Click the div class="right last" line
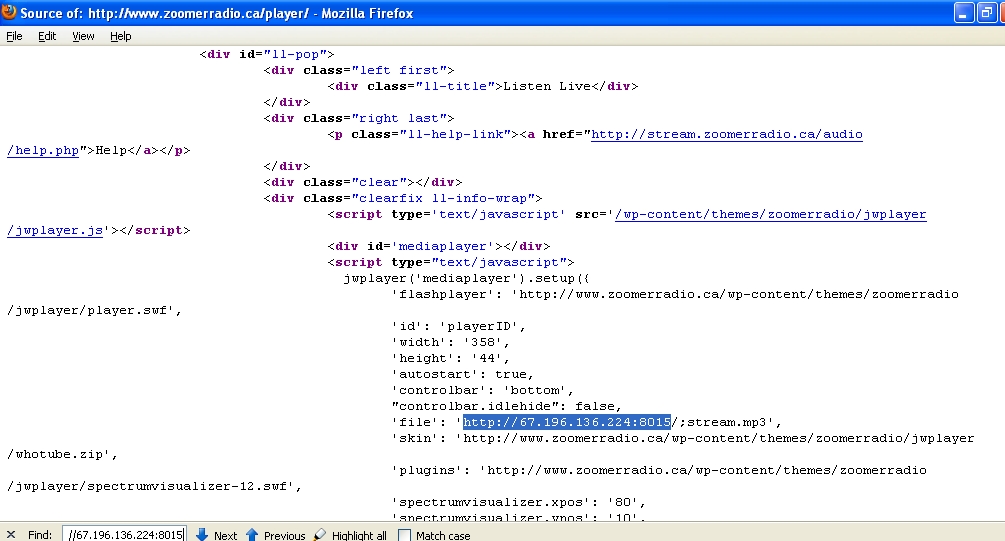 point(359,118)
